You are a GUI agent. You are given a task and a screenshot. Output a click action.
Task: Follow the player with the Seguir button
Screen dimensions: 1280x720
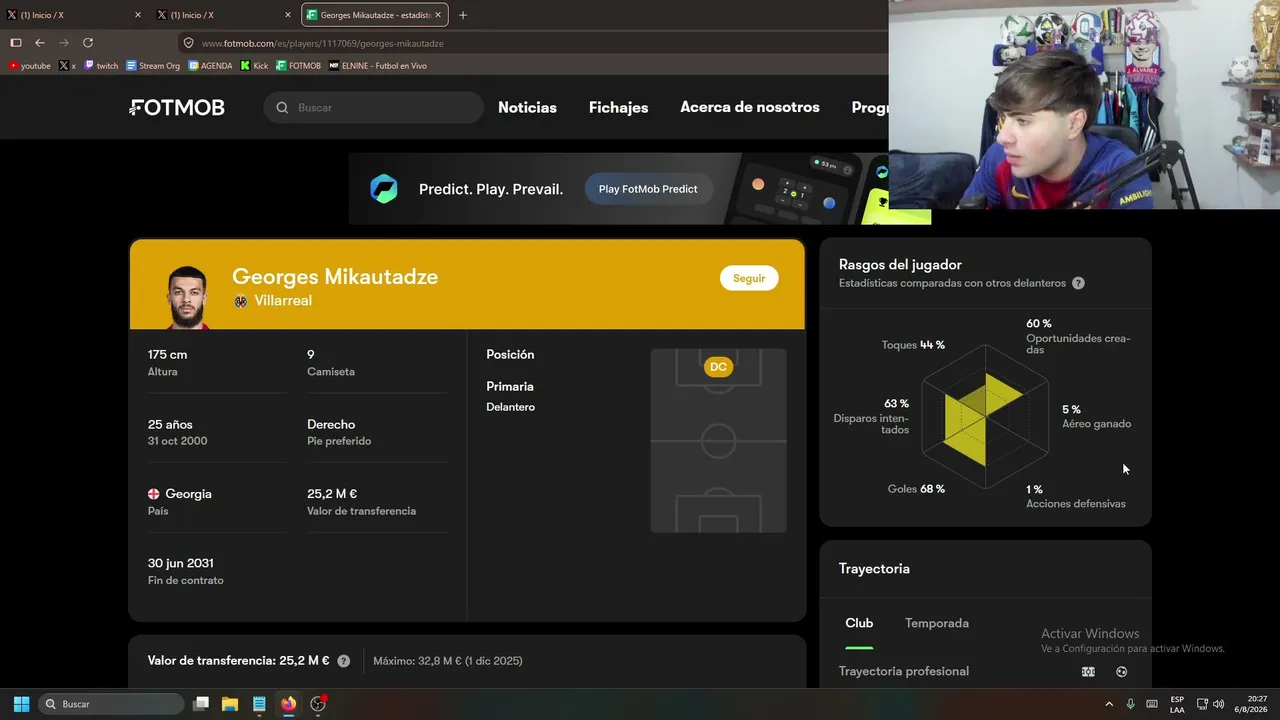pos(749,278)
